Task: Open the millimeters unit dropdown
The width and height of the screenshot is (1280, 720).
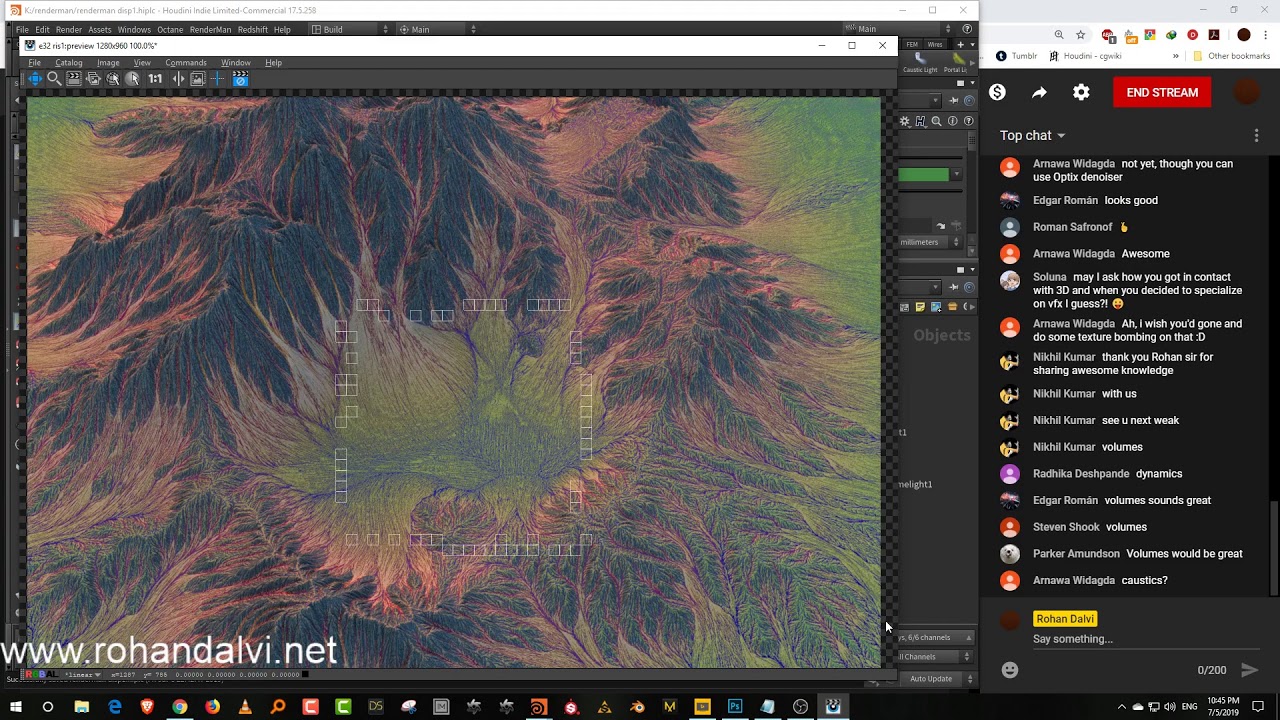Action: [x=929, y=242]
